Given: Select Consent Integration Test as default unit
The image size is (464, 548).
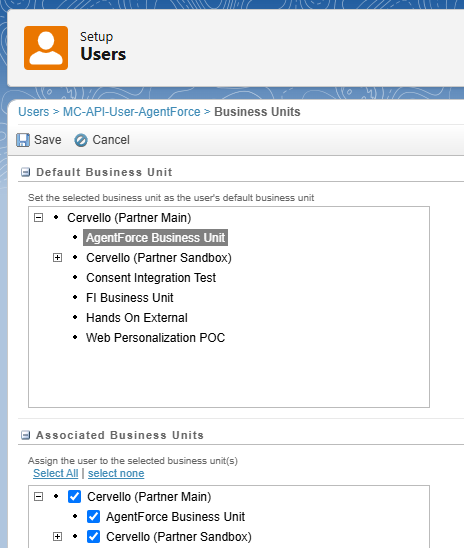Looking at the screenshot, I should point(151,278).
